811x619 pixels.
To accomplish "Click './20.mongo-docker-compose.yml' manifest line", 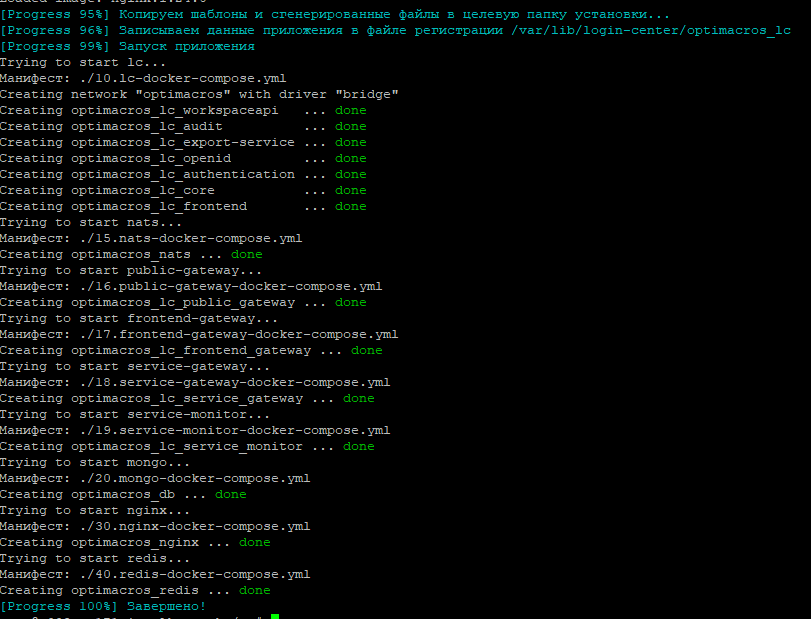I will [155, 479].
